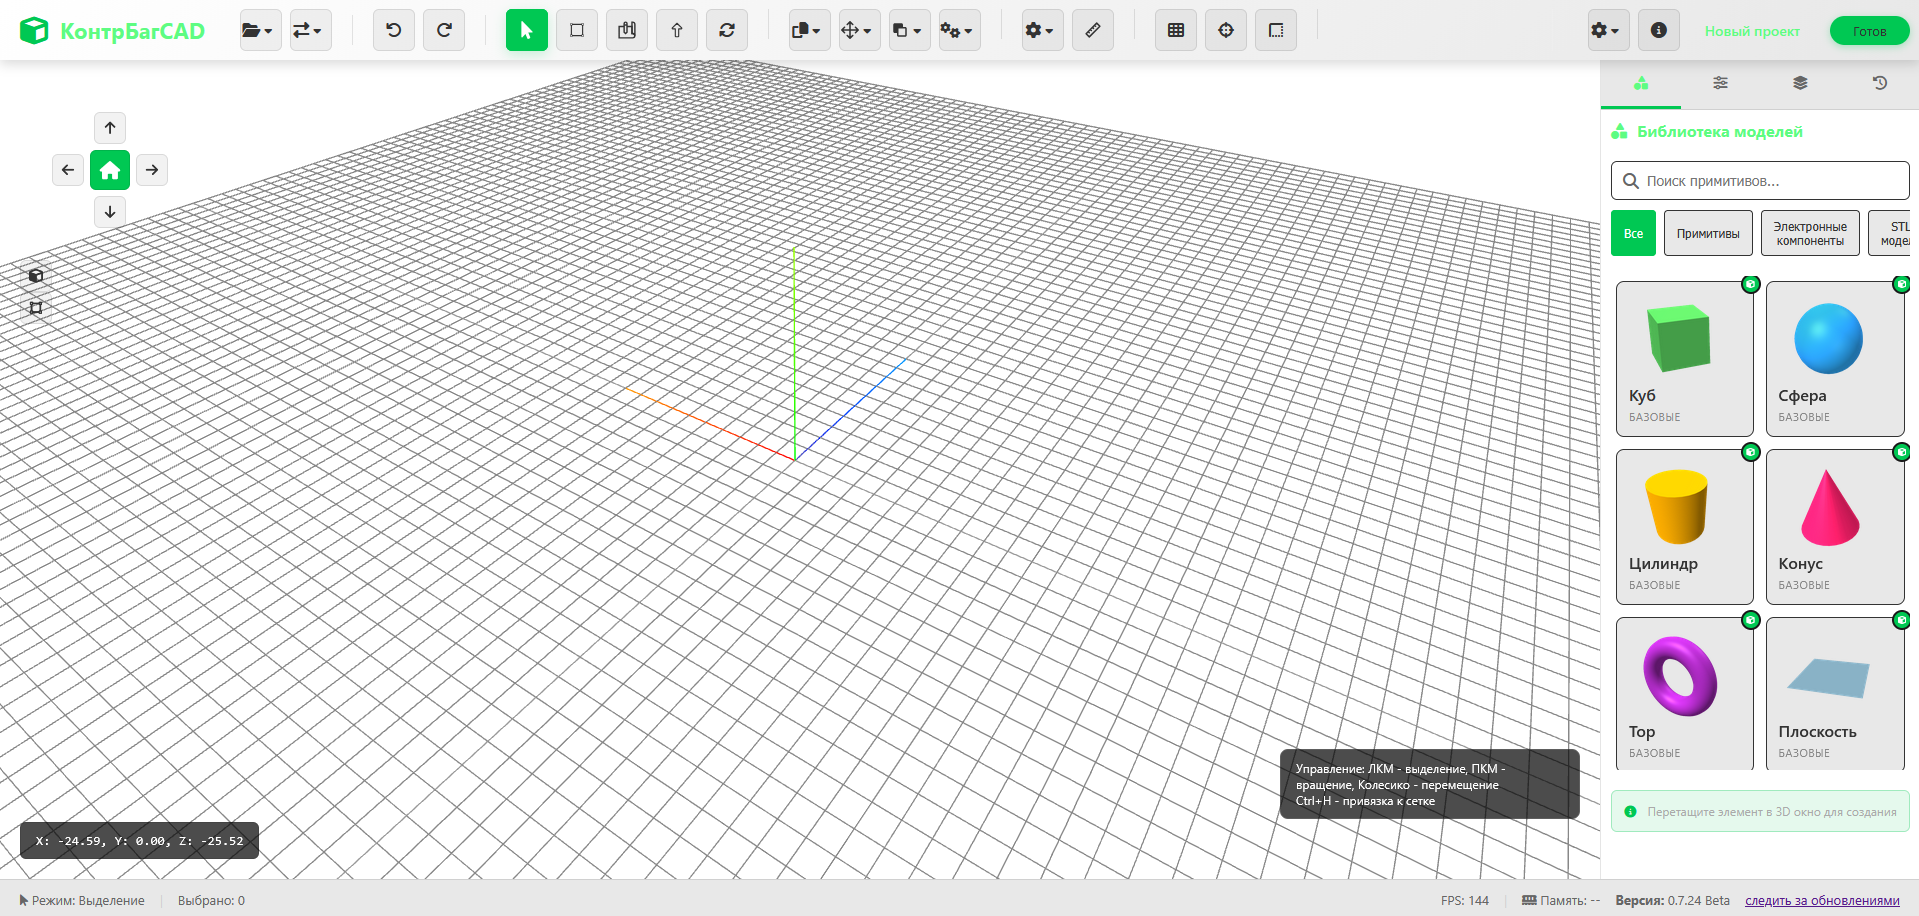This screenshot has height=916, width=1919.
Task: Switch to the layers stack tab
Action: pos(1800,83)
